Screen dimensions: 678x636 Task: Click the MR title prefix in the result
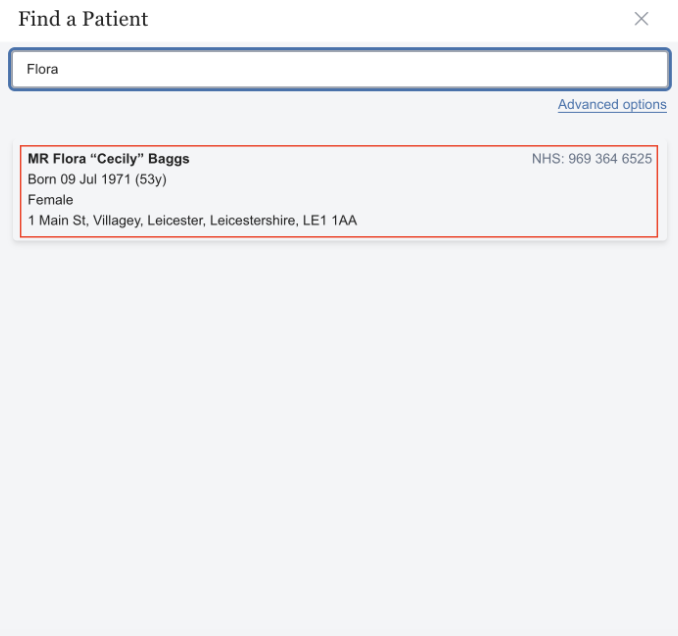[38, 159]
